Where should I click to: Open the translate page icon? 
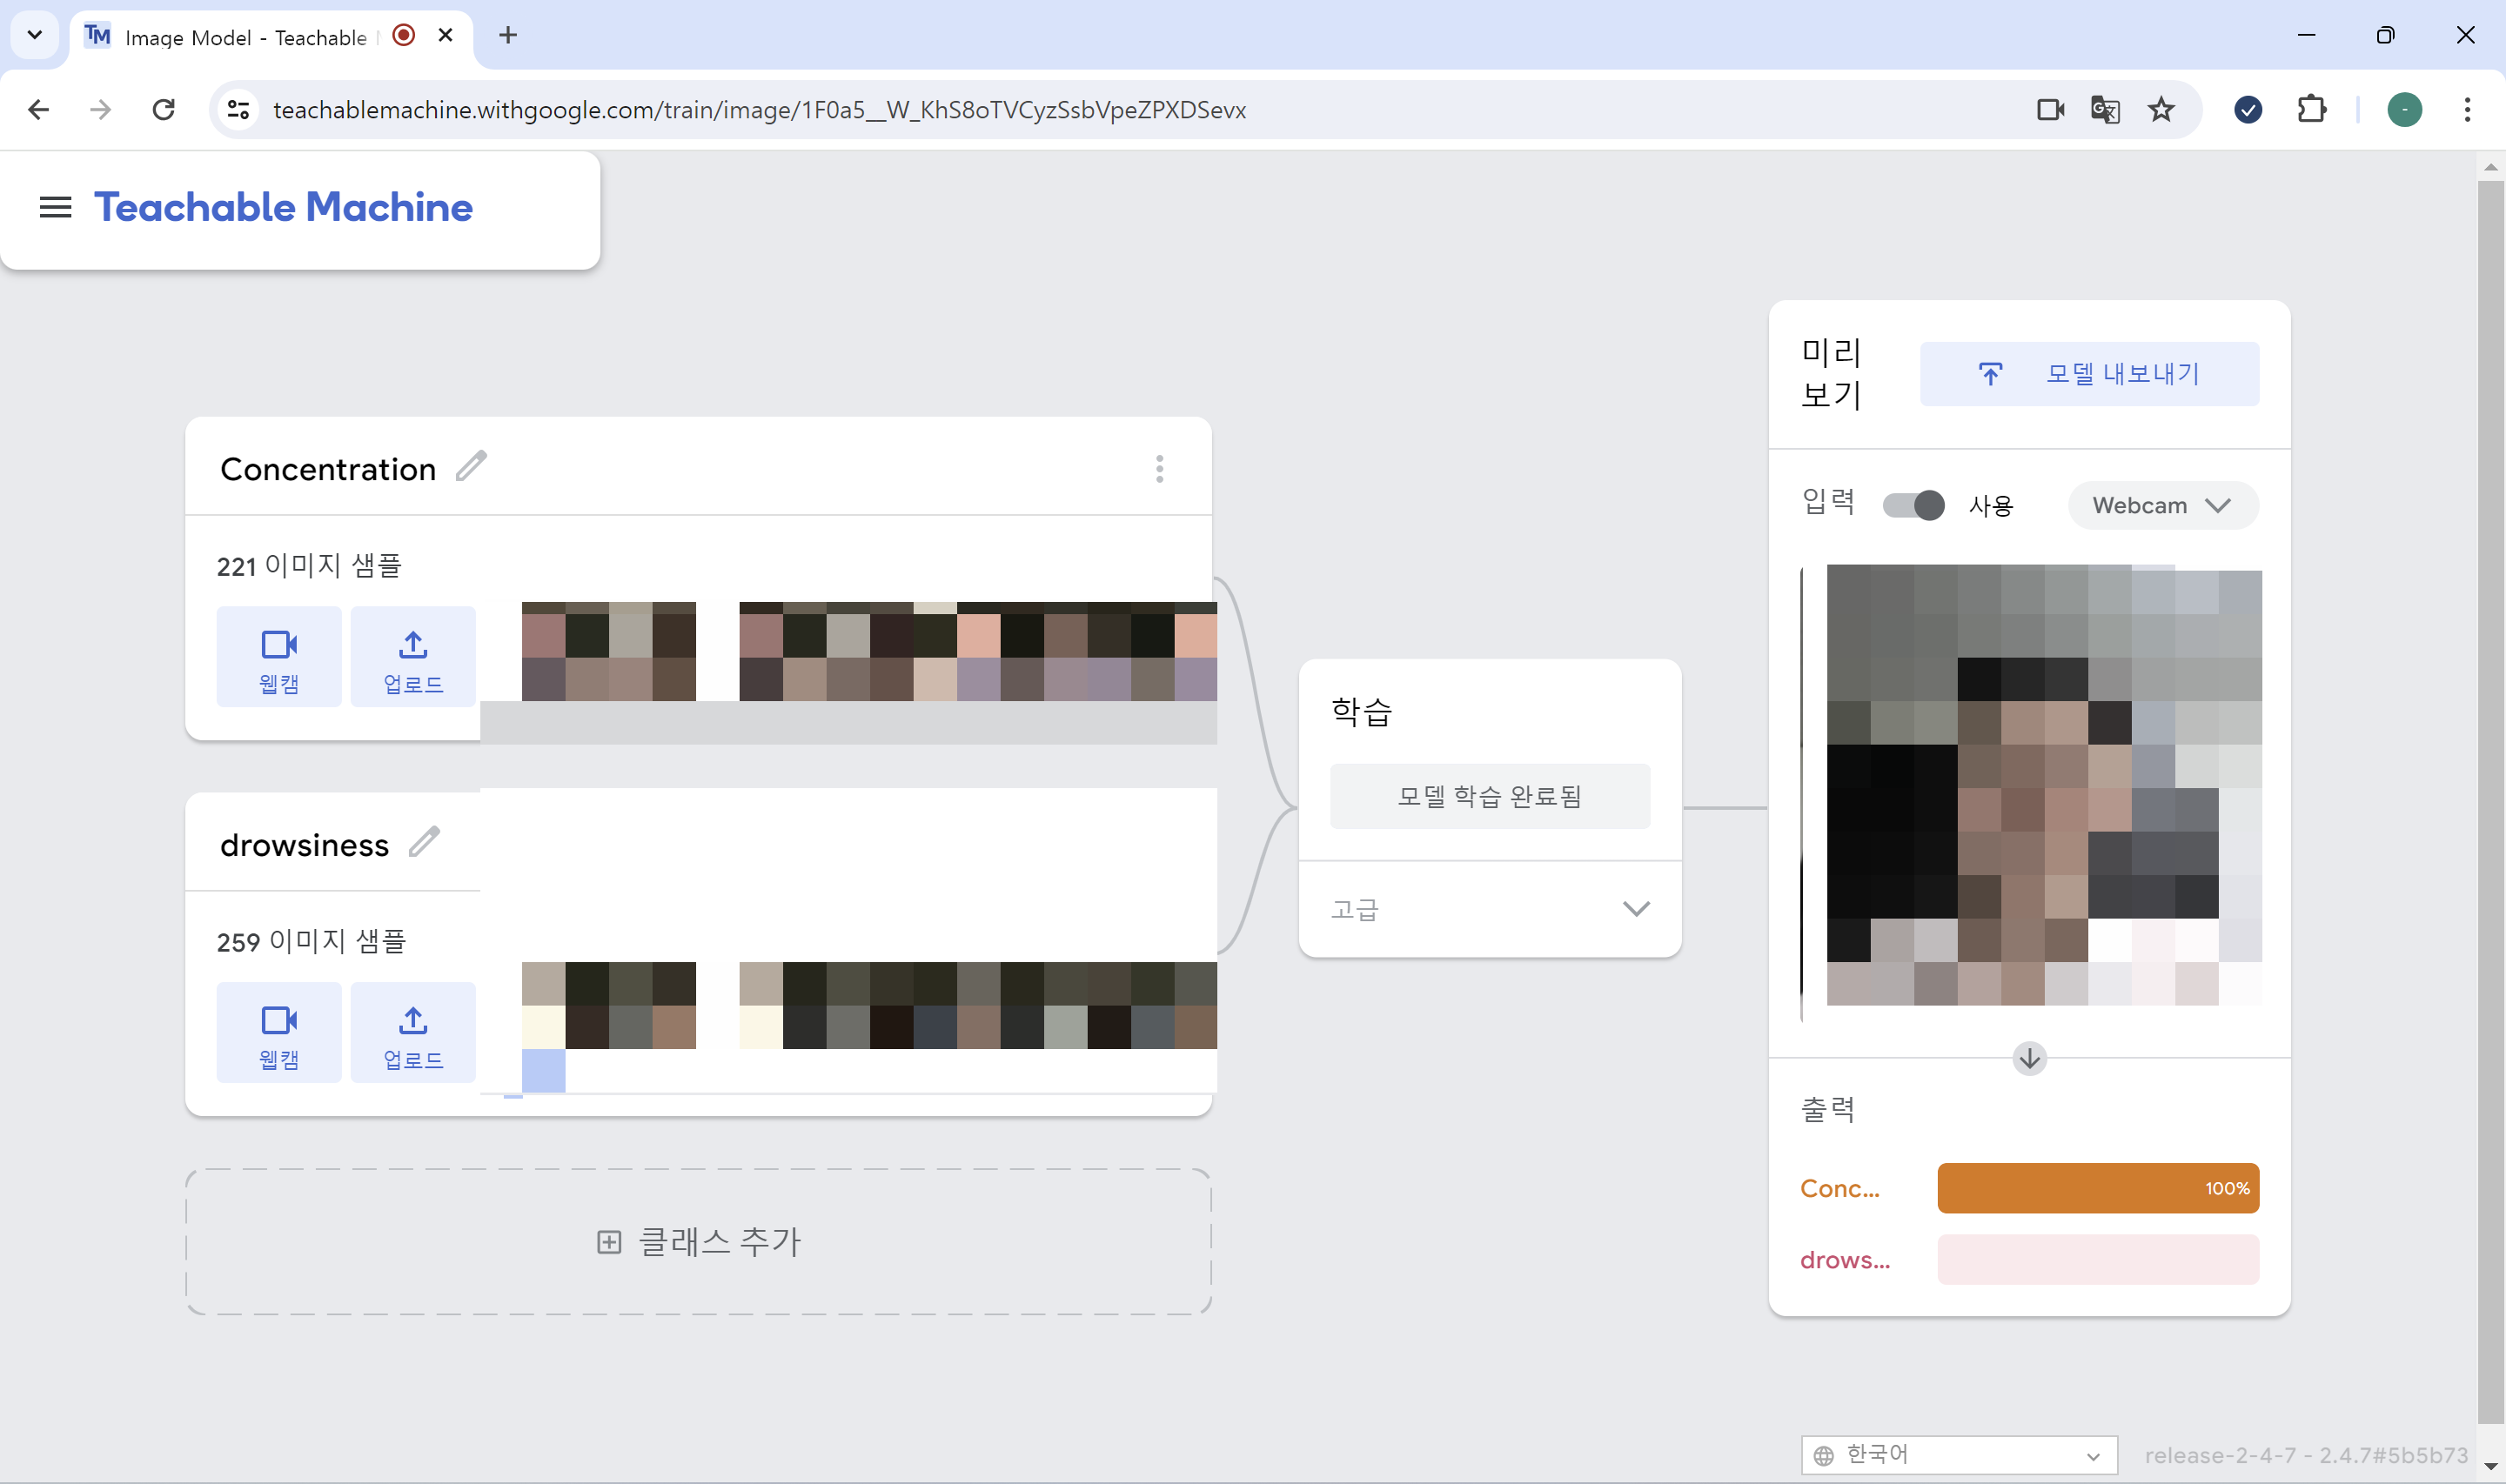pyautogui.click(x=2105, y=109)
